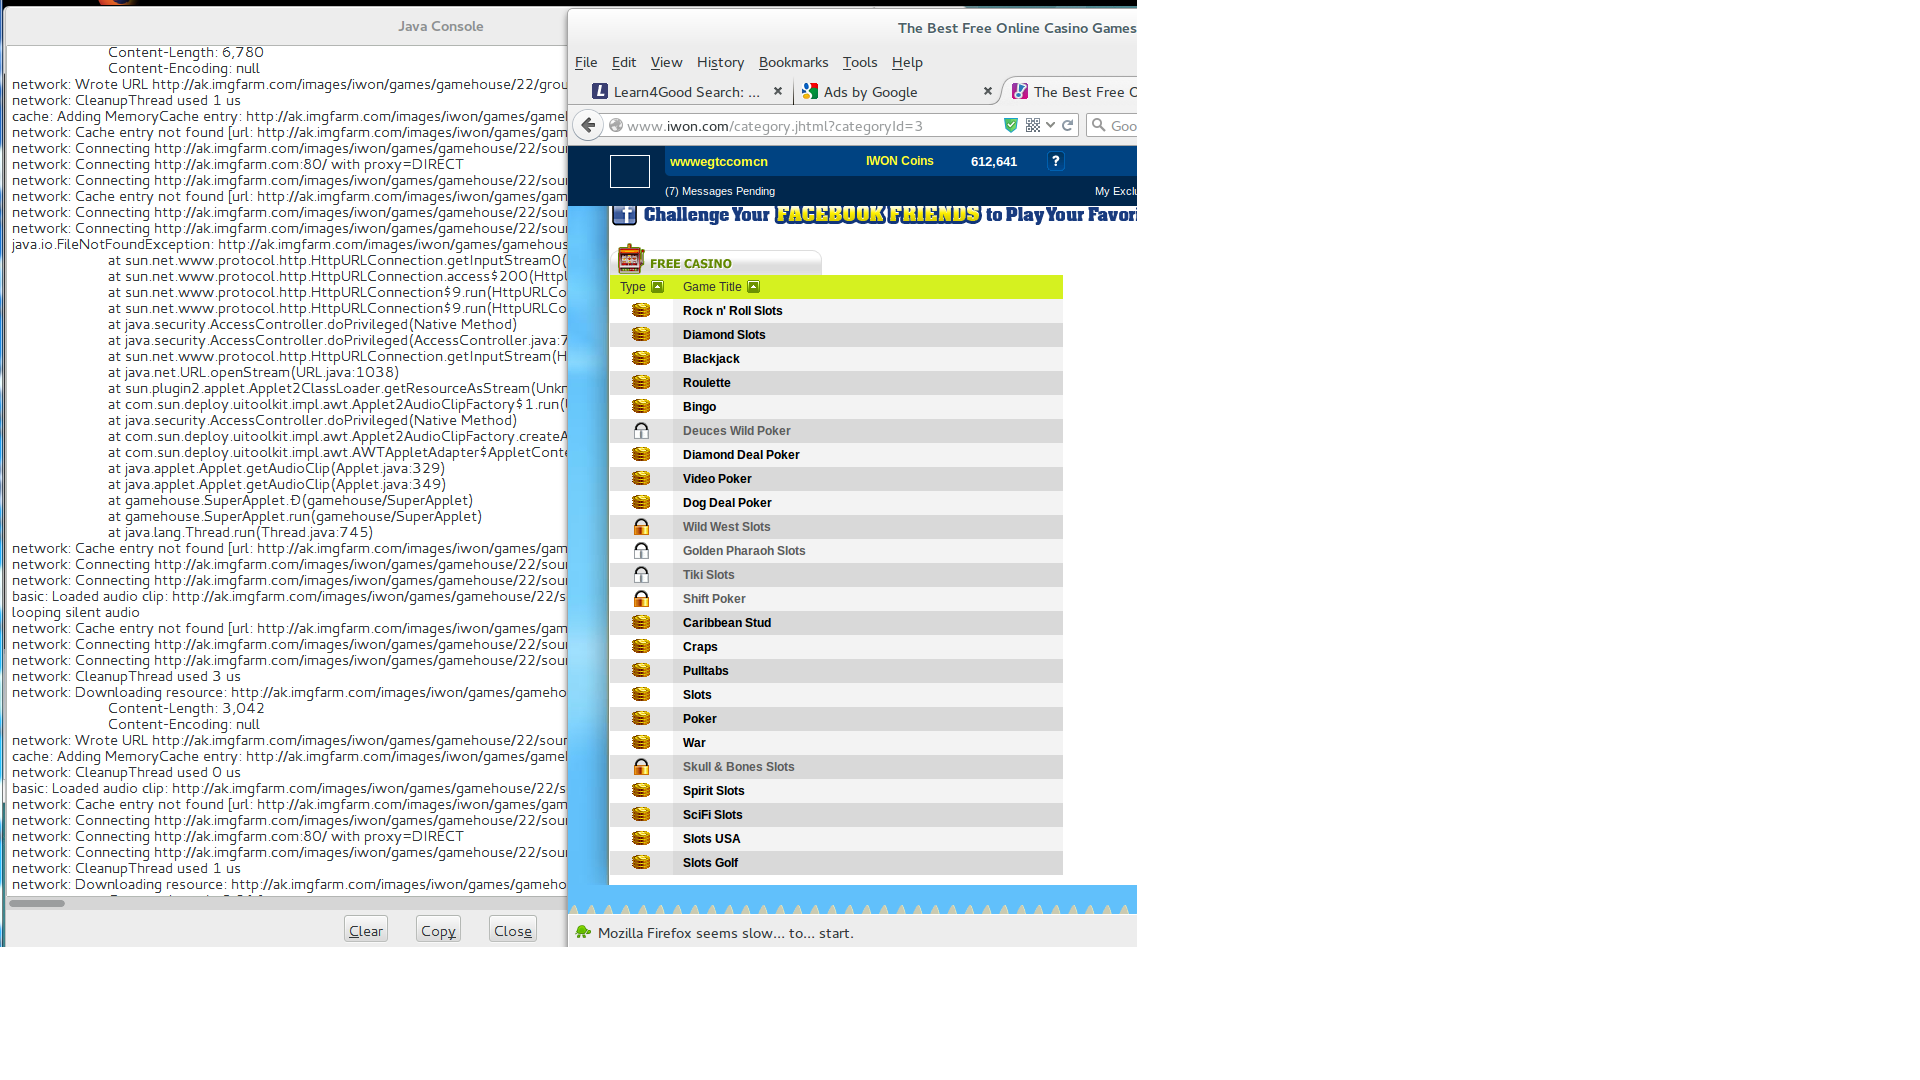This screenshot has height=1080, width=1920.
Task: Close the Learn4Good Search tab
Action: pyautogui.click(x=778, y=91)
